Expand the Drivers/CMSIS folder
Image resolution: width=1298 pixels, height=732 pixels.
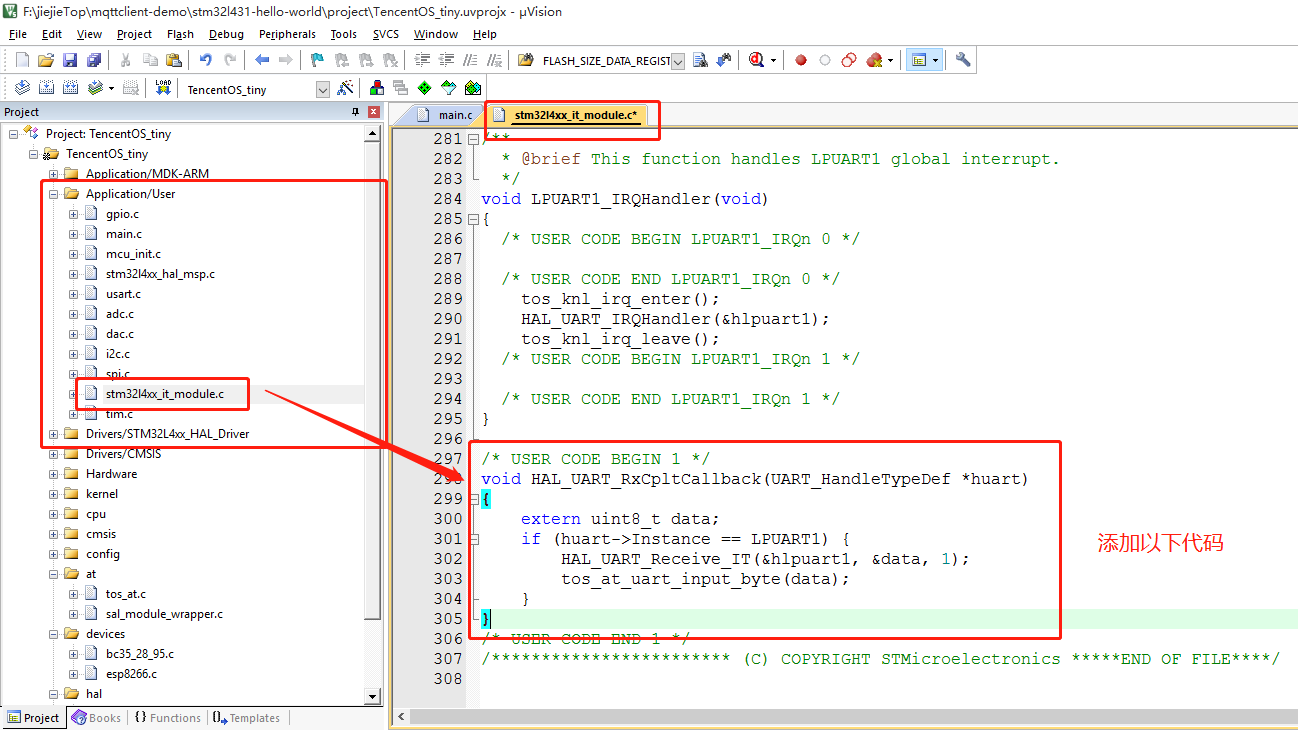54,454
